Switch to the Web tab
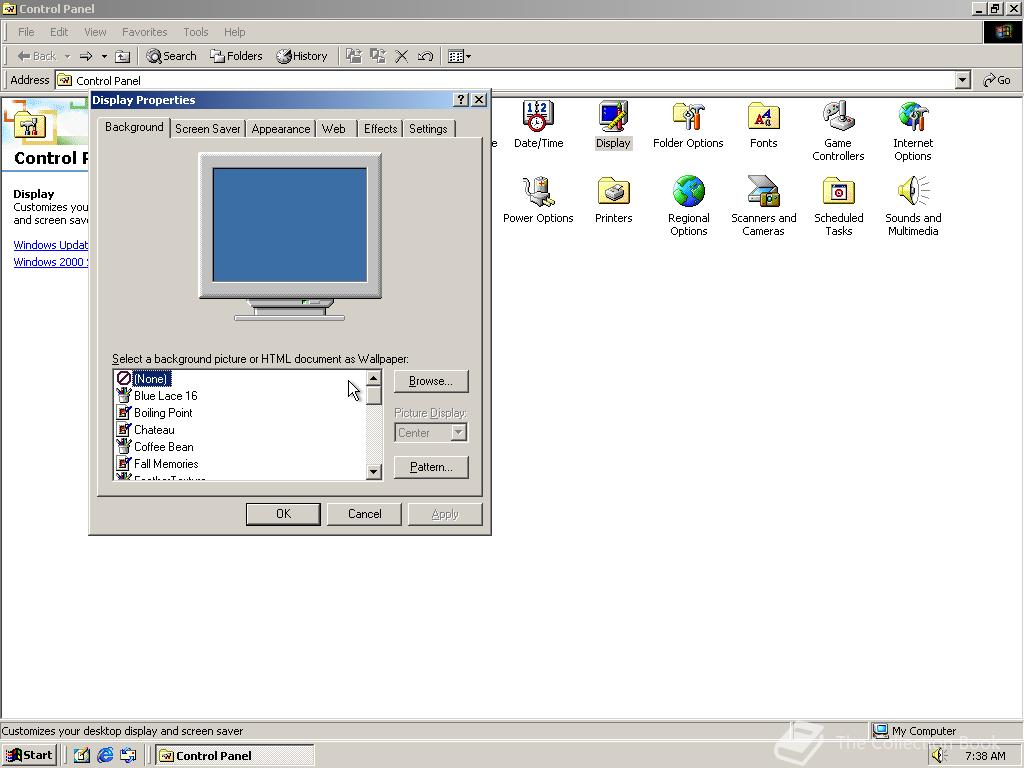The height and width of the screenshot is (768, 1024). tap(334, 129)
